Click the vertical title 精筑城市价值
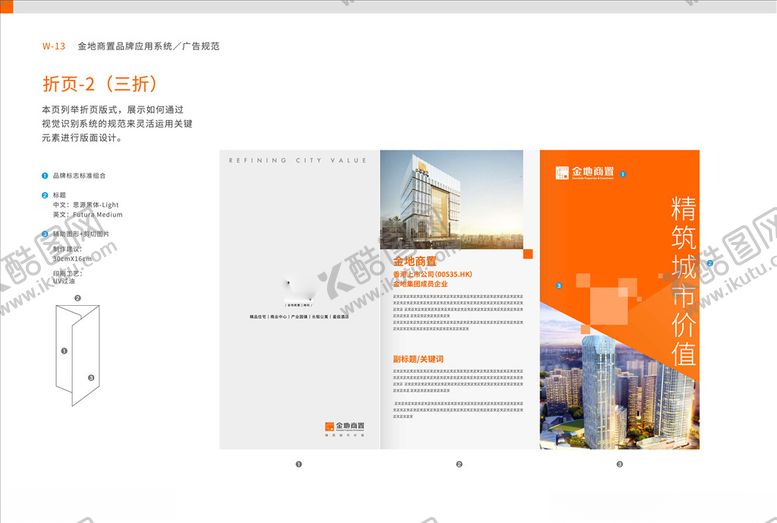Screen dimensions: 777x523 point(684,281)
